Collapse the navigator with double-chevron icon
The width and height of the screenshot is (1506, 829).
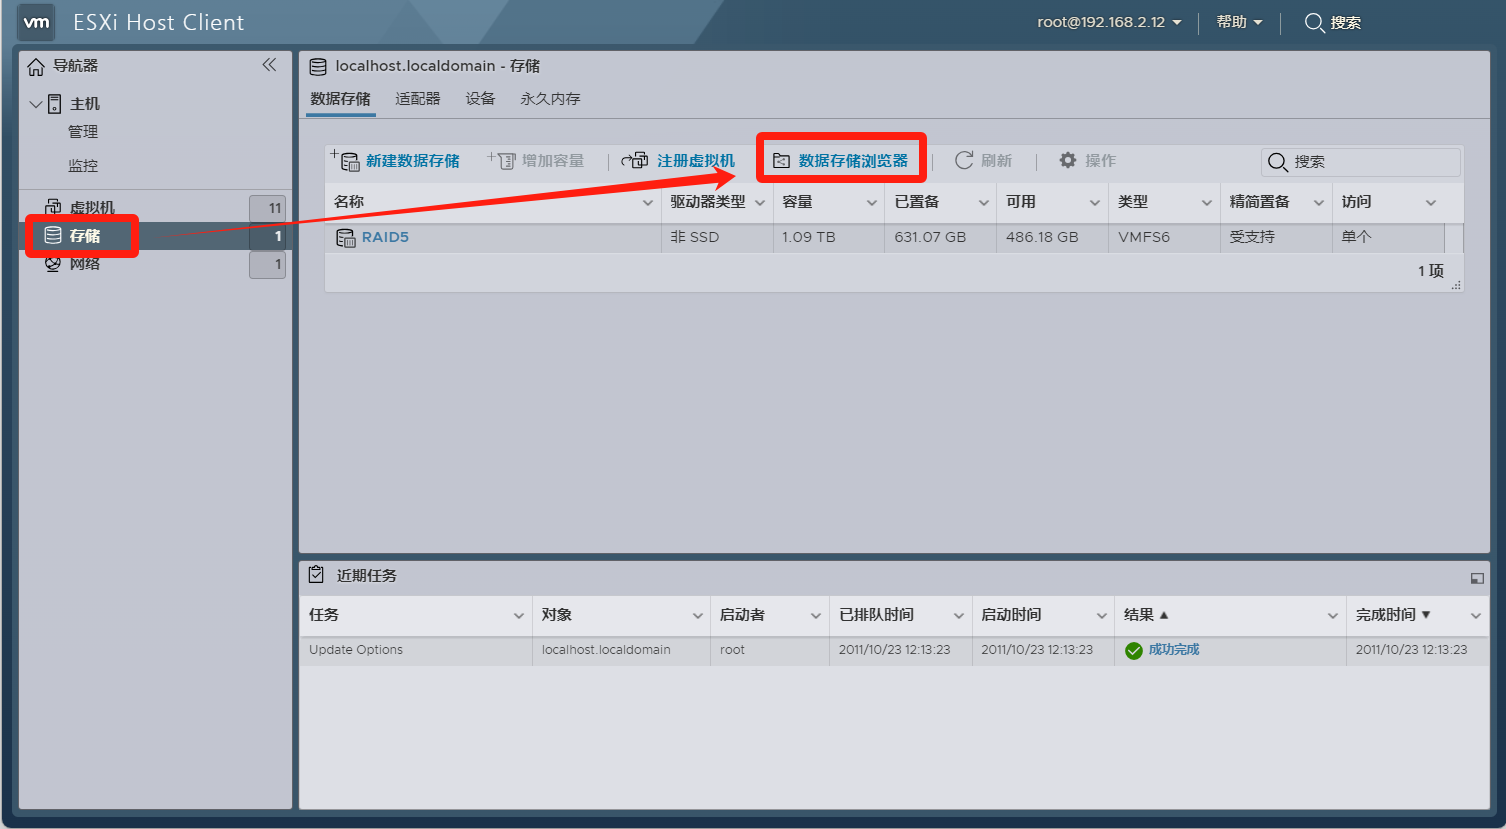coord(269,65)
